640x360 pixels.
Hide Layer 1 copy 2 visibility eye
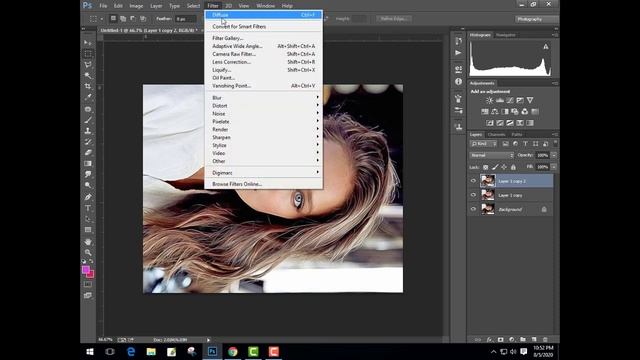click(x=473, y=181)
